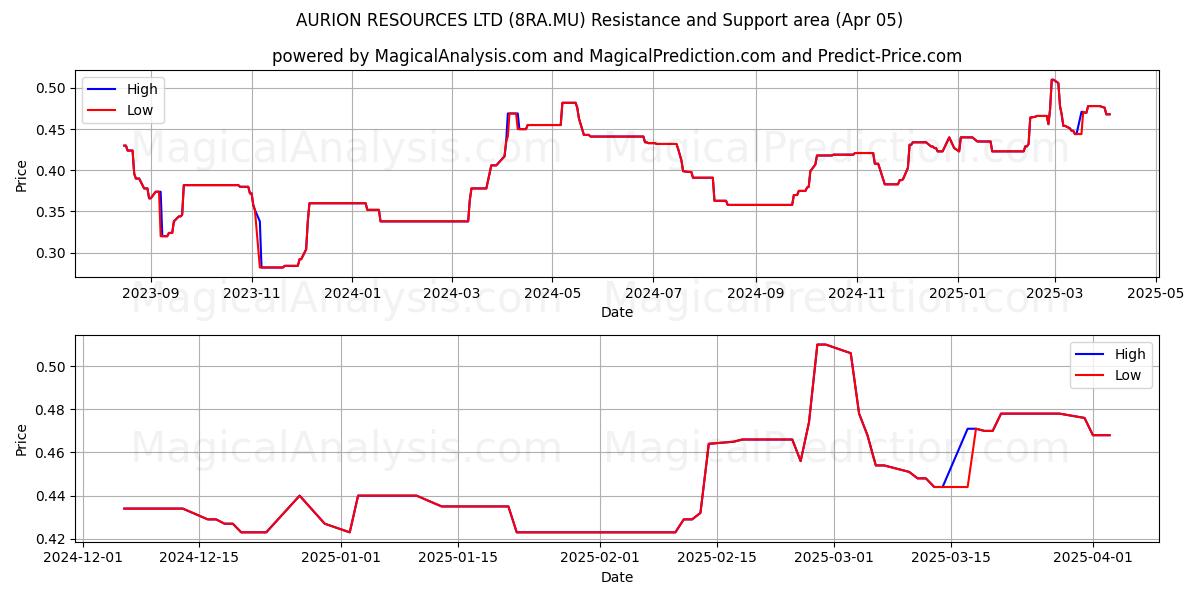The width and height of the screenshot is (1200, 600).
Task: Click the Date axis title of bottom chart
Action: coord(617,577)
